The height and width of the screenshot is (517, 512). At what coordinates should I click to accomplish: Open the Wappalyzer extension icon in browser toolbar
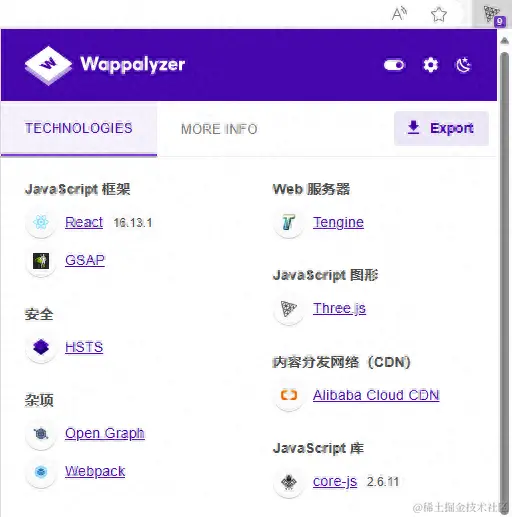click(x=493, y=14)
